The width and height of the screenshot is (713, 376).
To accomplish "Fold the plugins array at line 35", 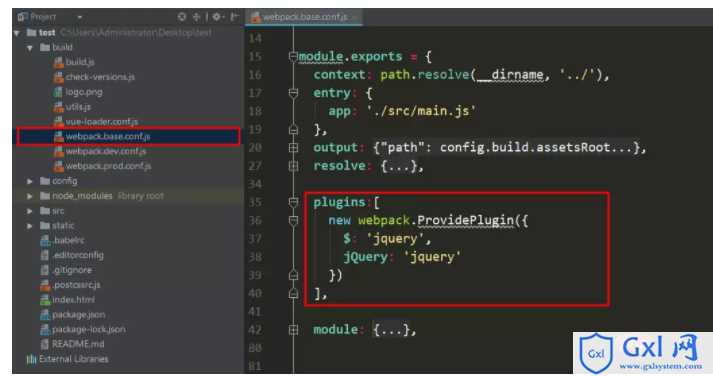I will click(293, 202).
